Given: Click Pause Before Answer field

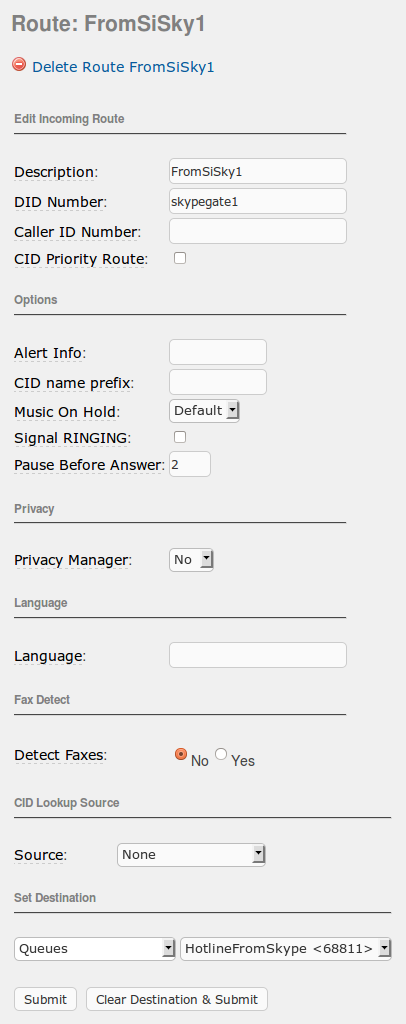Looking at the screenshot, I should pyautogui.click(x=190, y=464).
